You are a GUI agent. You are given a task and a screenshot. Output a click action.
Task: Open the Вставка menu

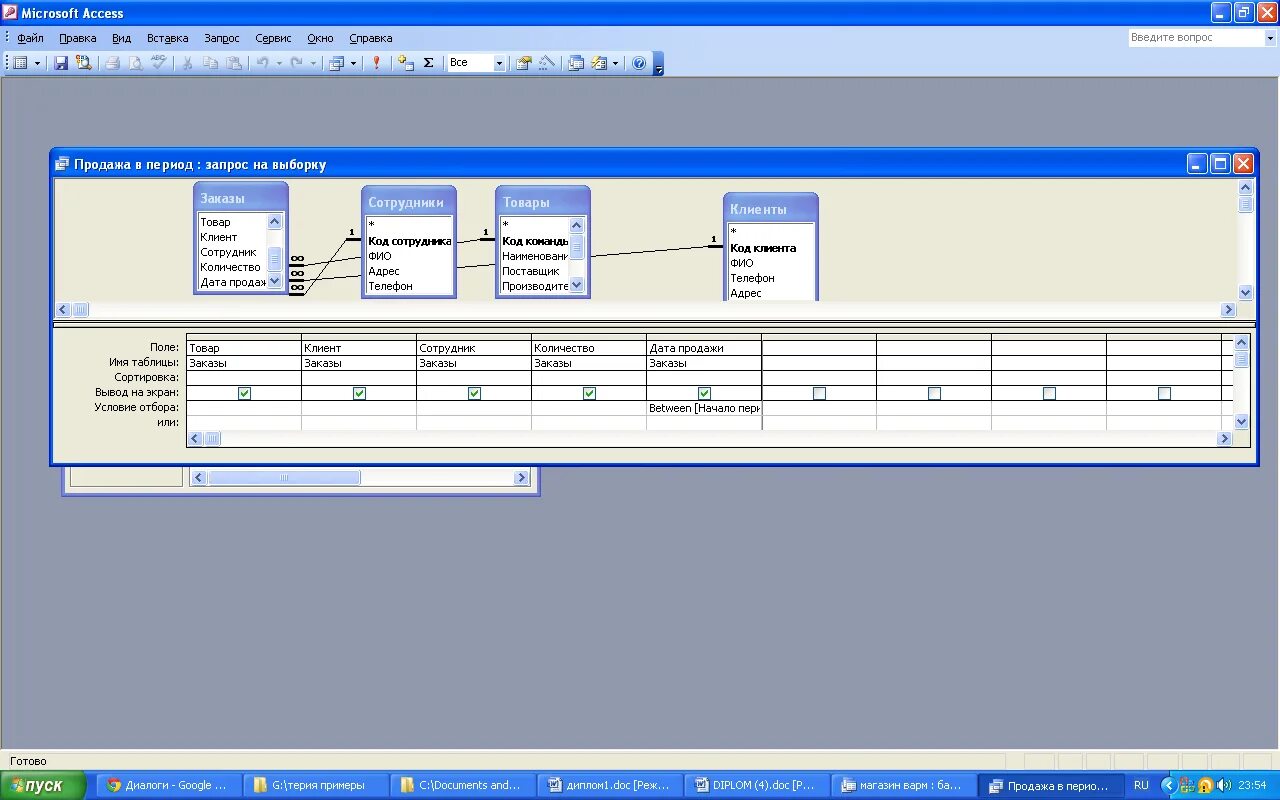point(167,38)
